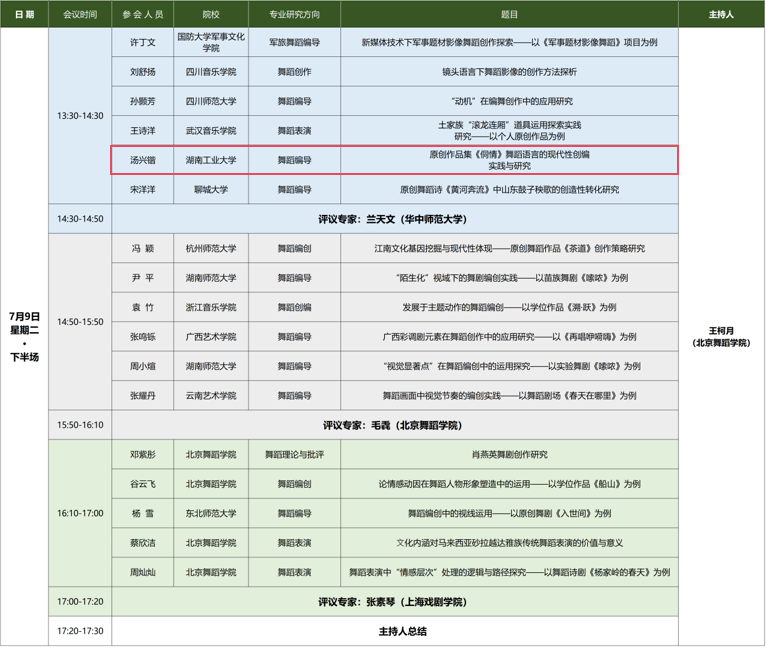Click the '舞蹈创编' research direction cell
This screenshot has width=766, height=649.
[295, 307]
